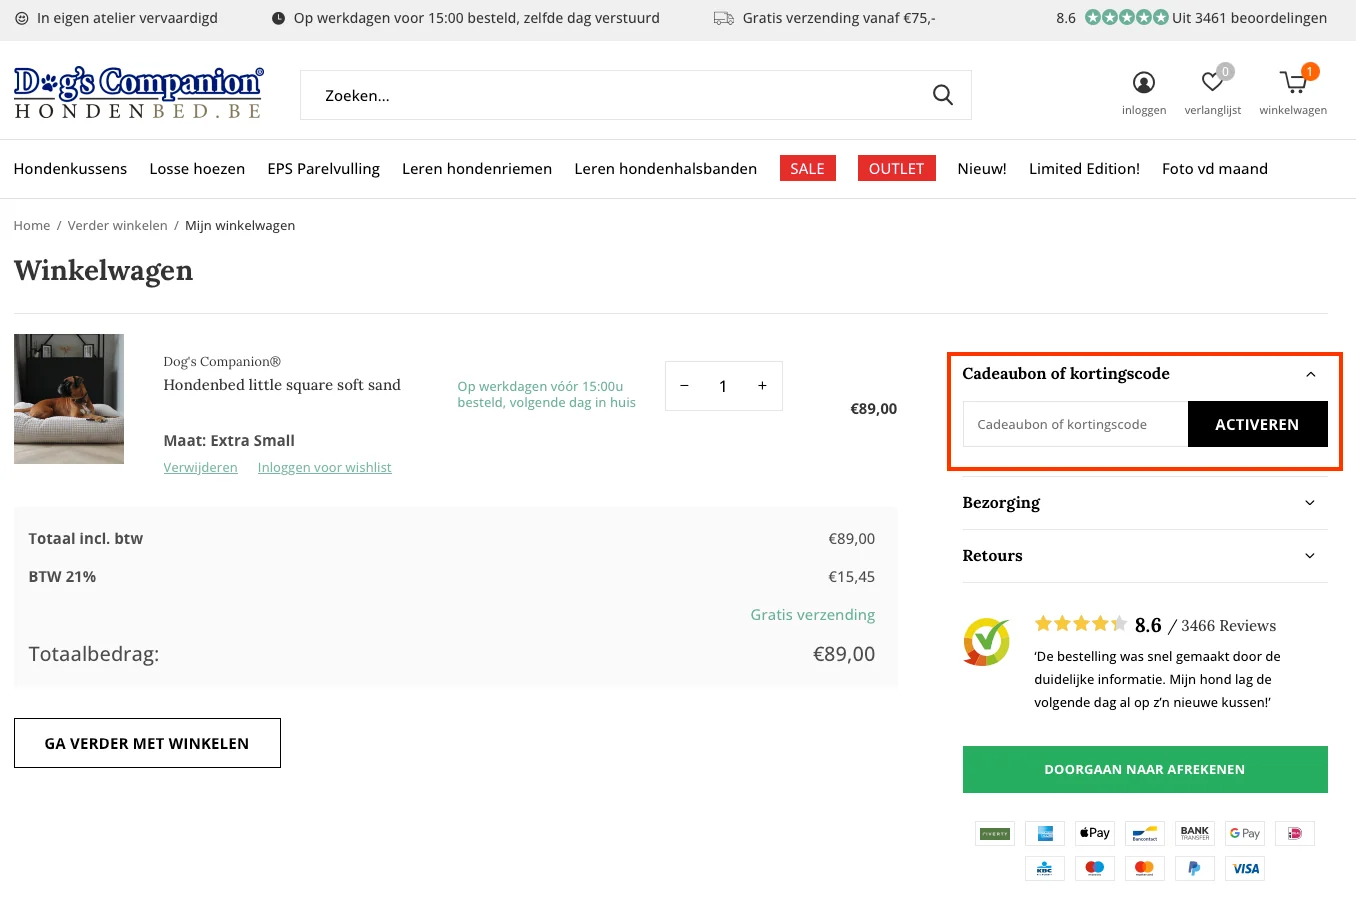This screenshot has width=1356, height=901.
Task: Click the Google Pay payment icon
Action: pyautogui.click(x=1244, y=833)
